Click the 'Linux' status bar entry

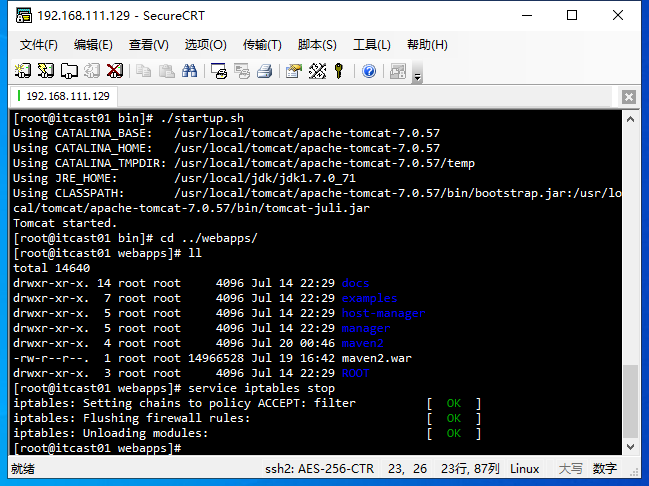(x=524, y=469)
